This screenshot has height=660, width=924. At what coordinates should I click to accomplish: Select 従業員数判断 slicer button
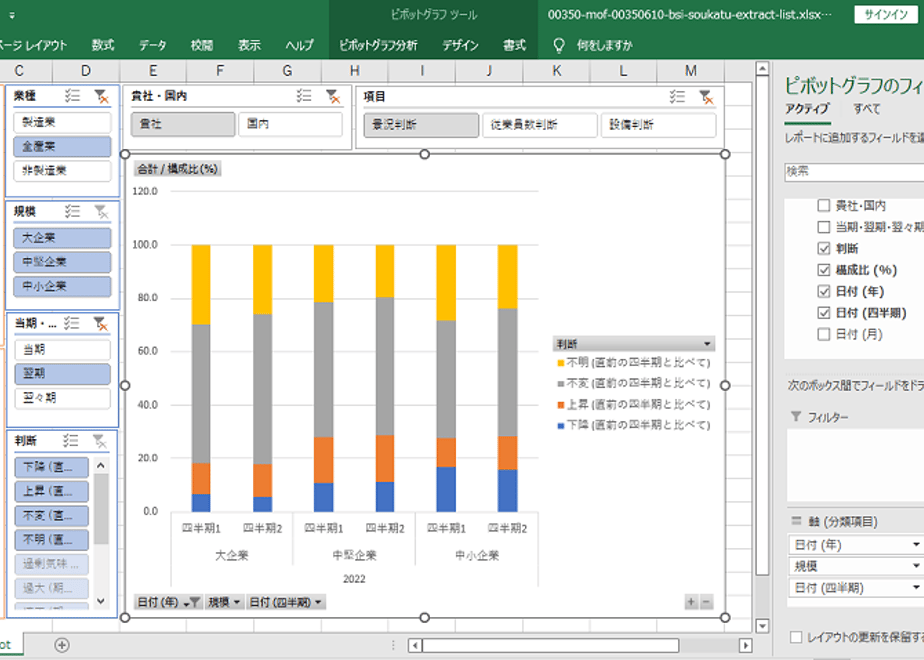539,125
